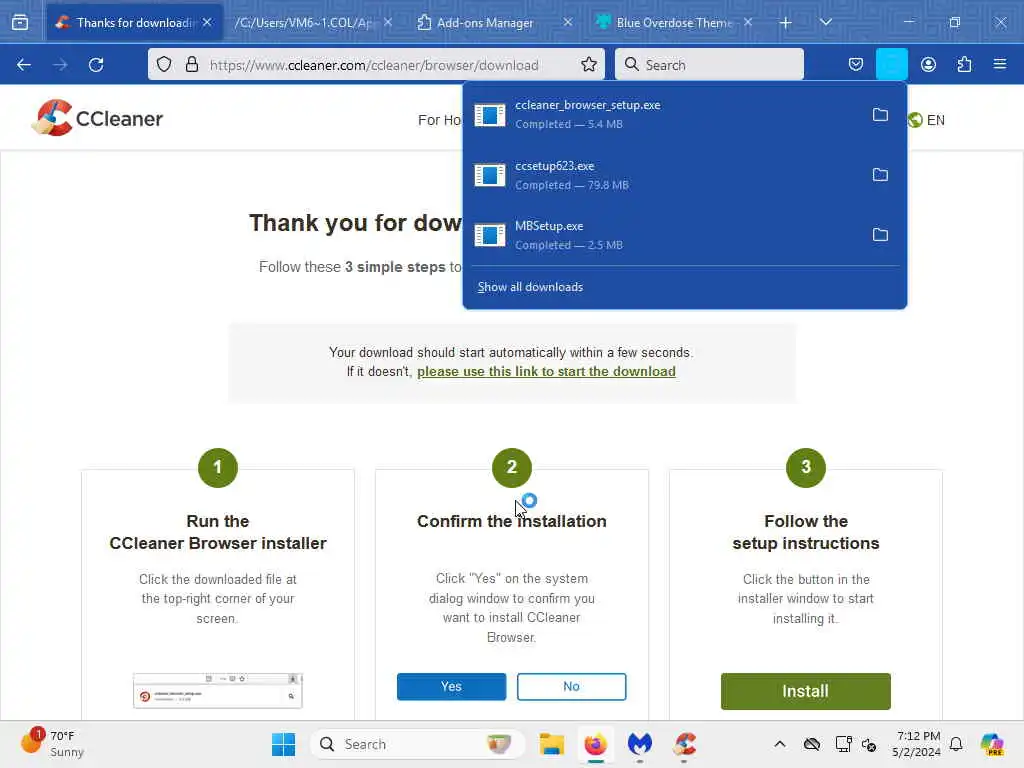Click Firefox icon in taskbar

pos(596,744)
